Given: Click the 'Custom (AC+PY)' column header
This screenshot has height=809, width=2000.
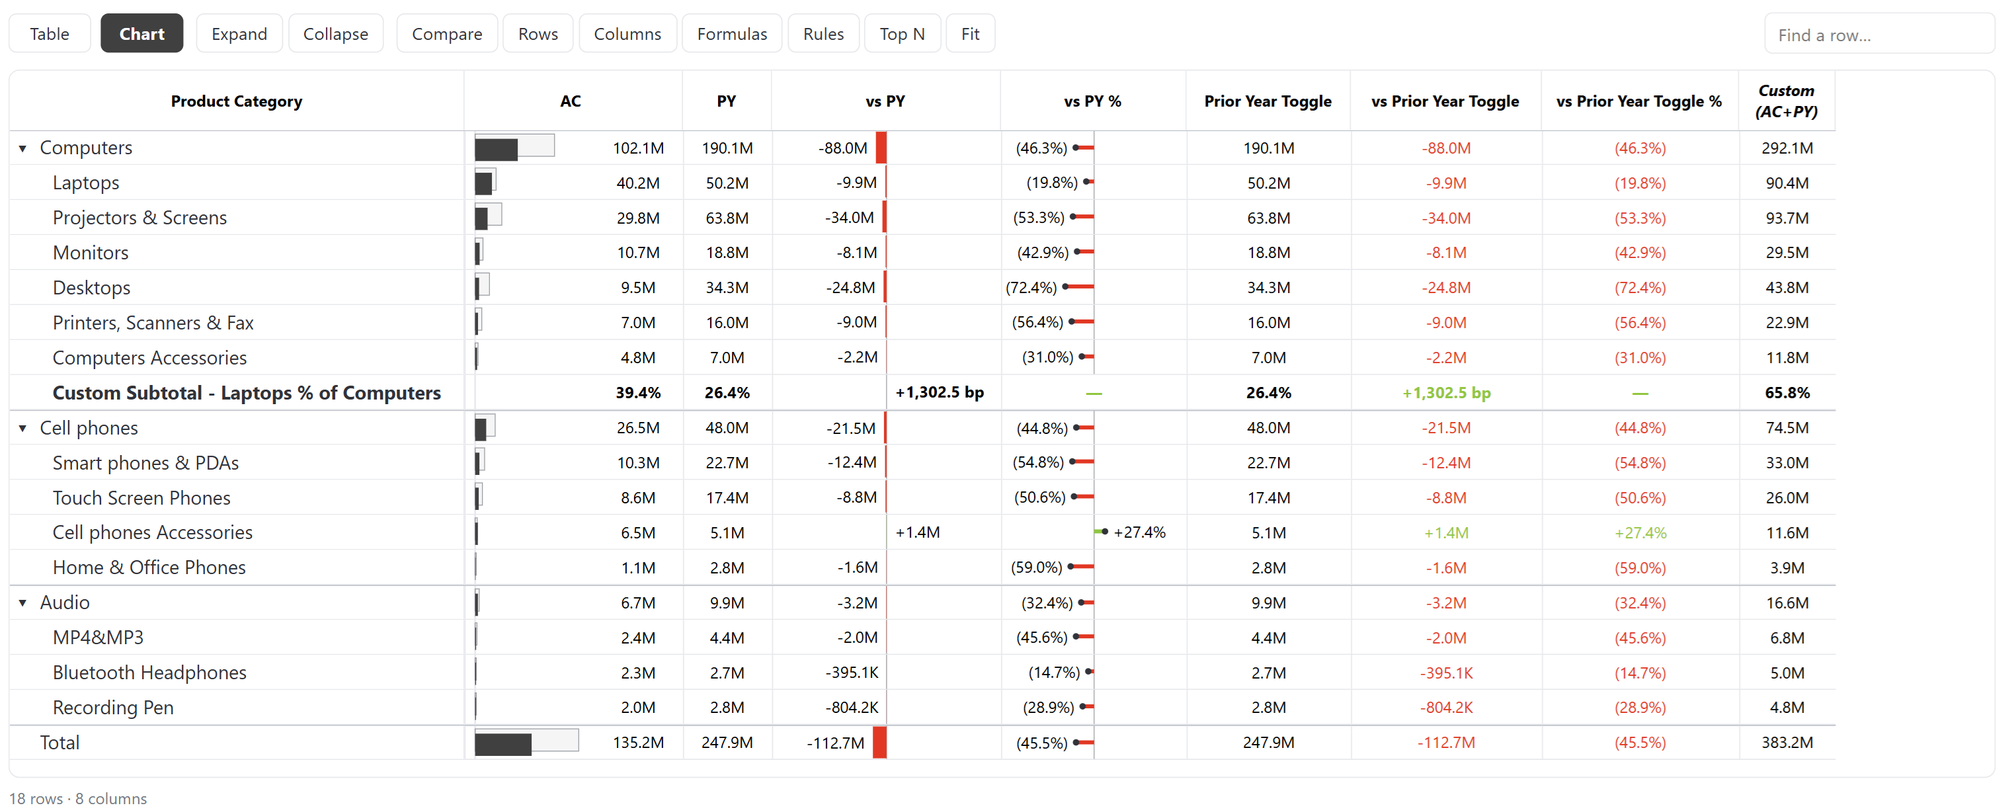Looking at the screenshot, I should [x=1786, y=101].
